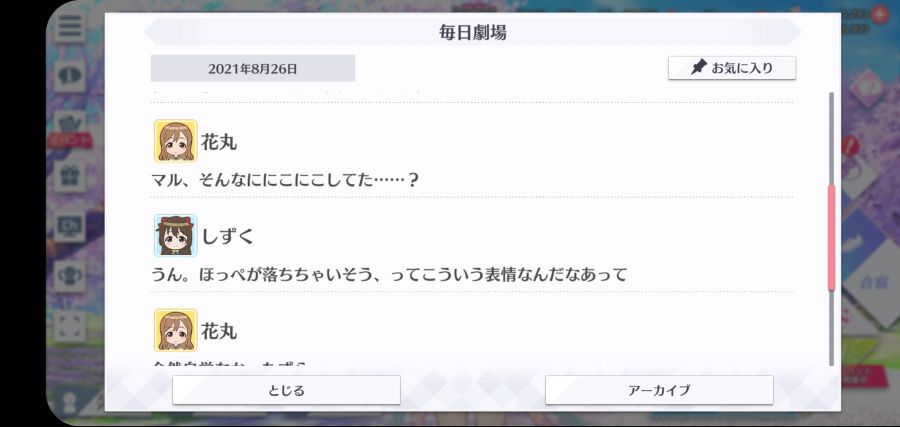Screen dimensions: 900x427
Task: Tap Shizuku's avatar thumbnail
Action: [176, 235]
